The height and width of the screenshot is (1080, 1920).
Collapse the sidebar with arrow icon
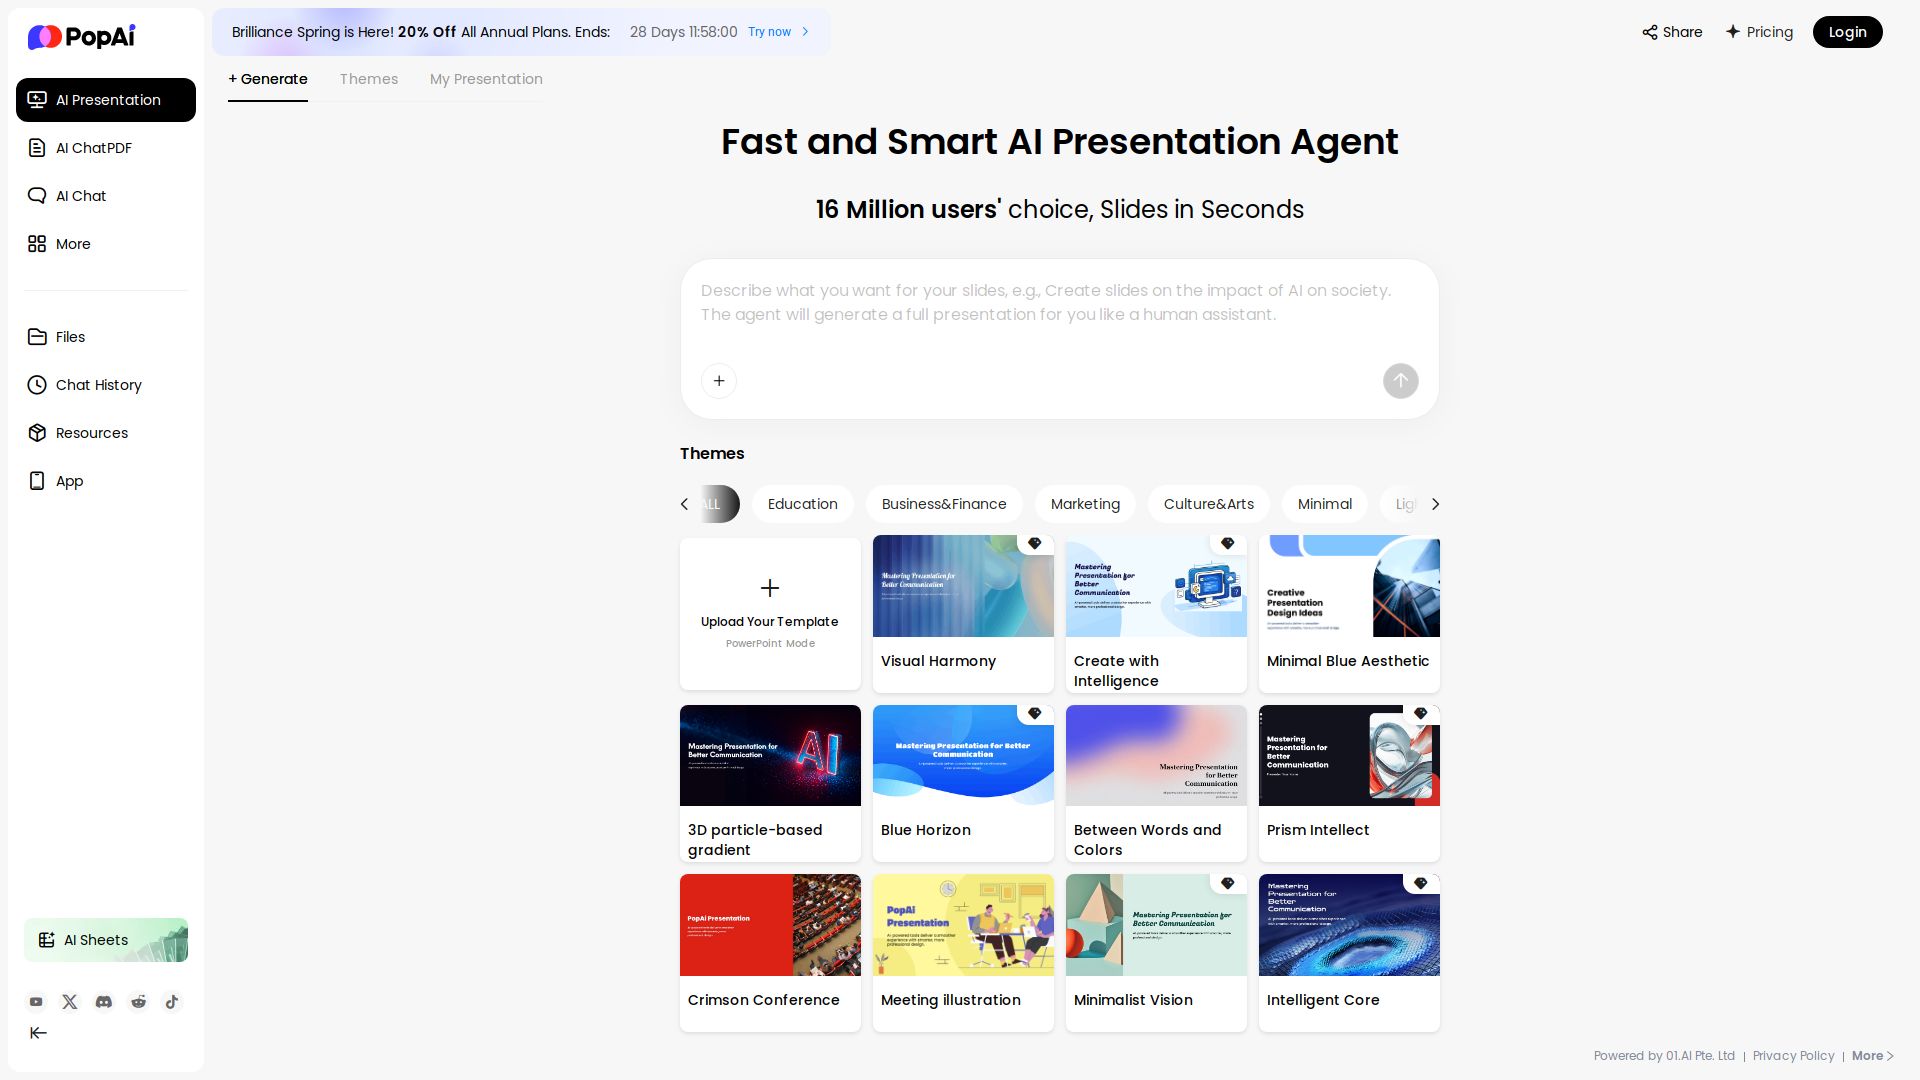[x=38, y=1033]
